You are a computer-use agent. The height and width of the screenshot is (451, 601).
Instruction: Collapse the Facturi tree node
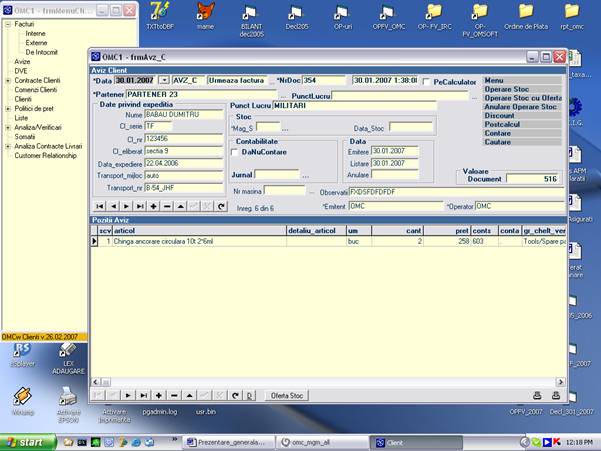pos(8,23)
